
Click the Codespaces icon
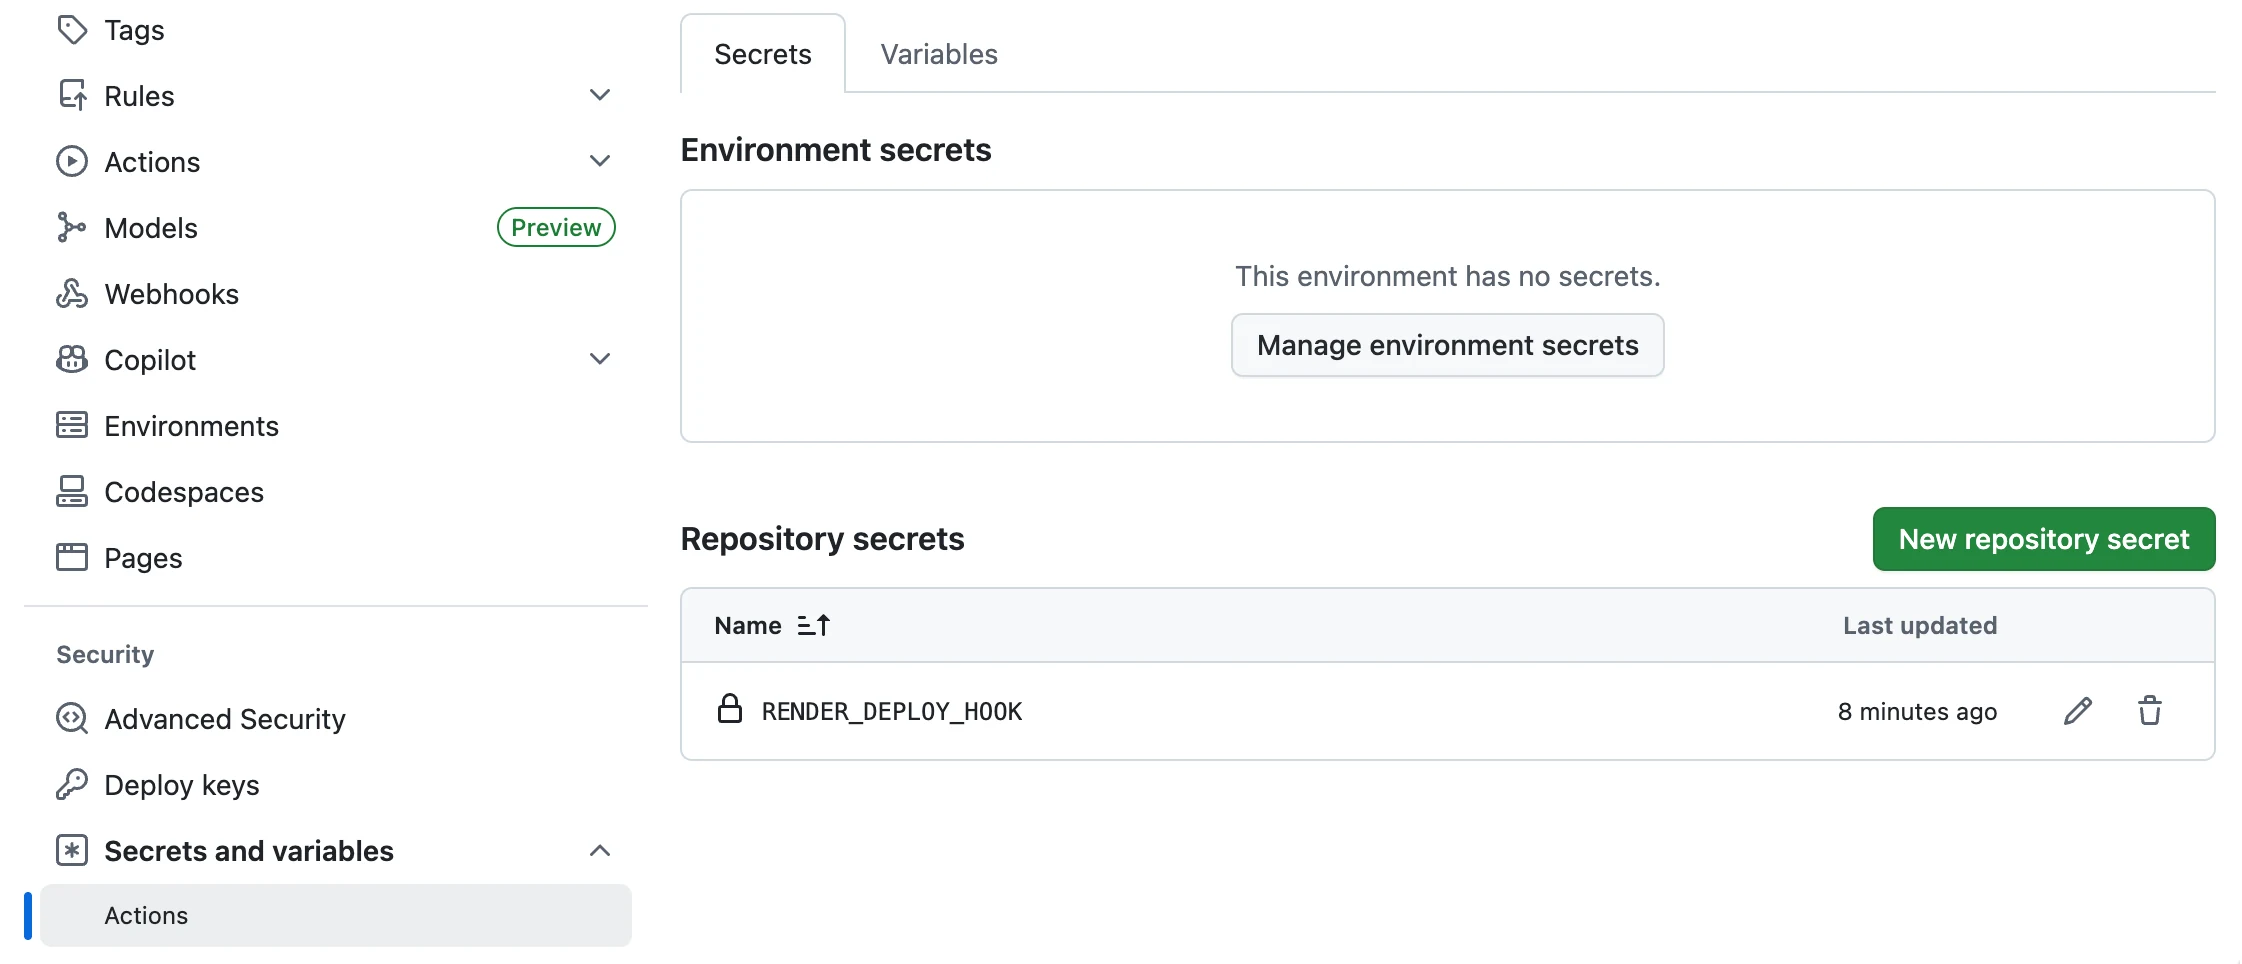point(72,492)
